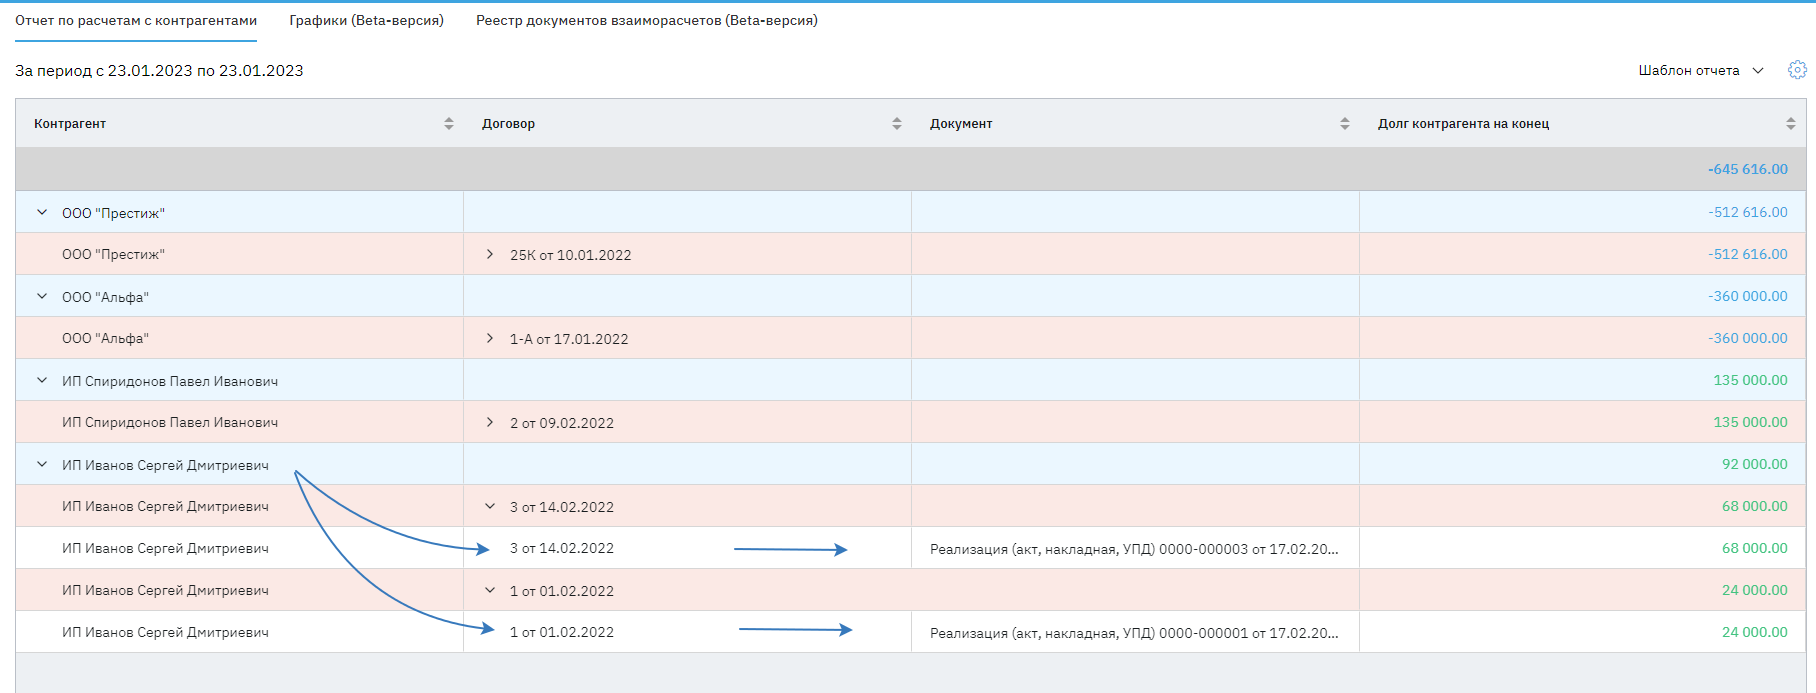Sort by the Документ column
Viewport: 1816px width, 693px height.
click(1345, 124)
